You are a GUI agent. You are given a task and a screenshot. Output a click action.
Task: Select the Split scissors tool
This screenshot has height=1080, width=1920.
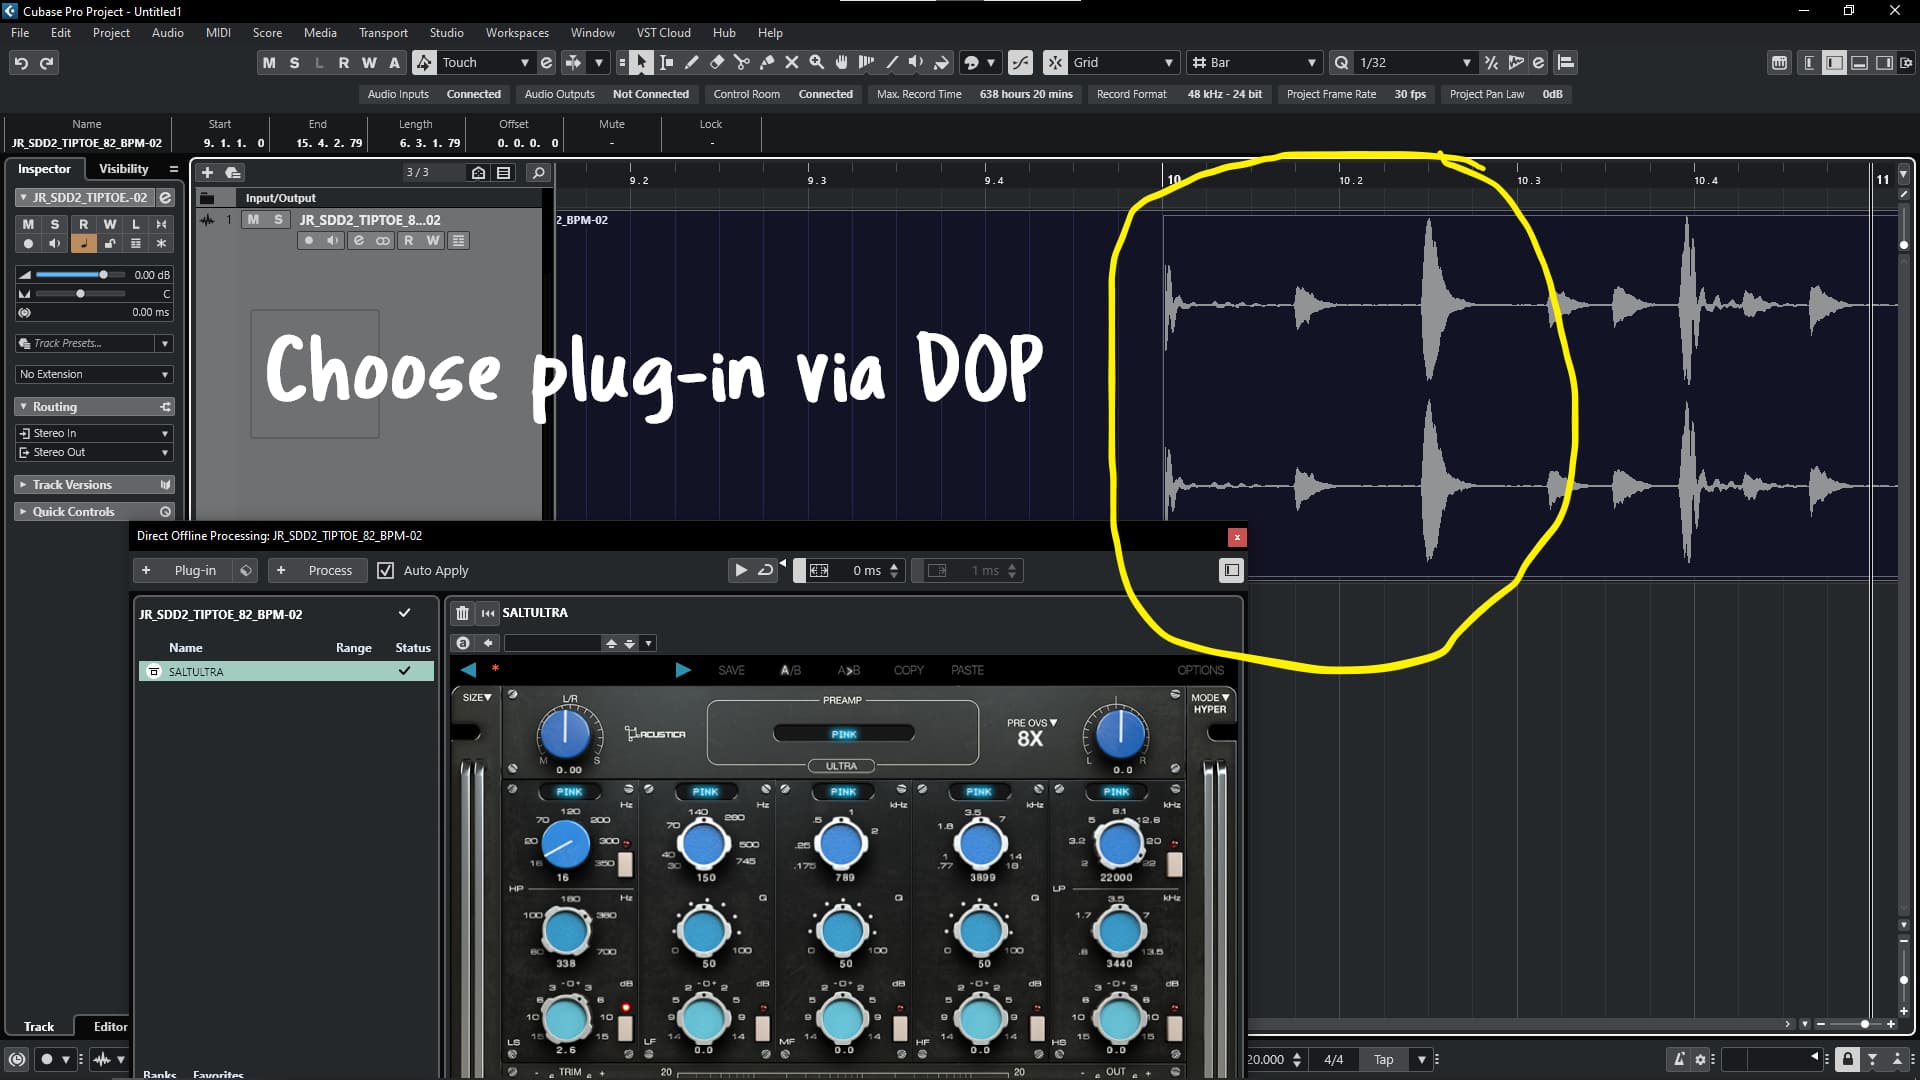pyautogui.click(x=742, y=62)
